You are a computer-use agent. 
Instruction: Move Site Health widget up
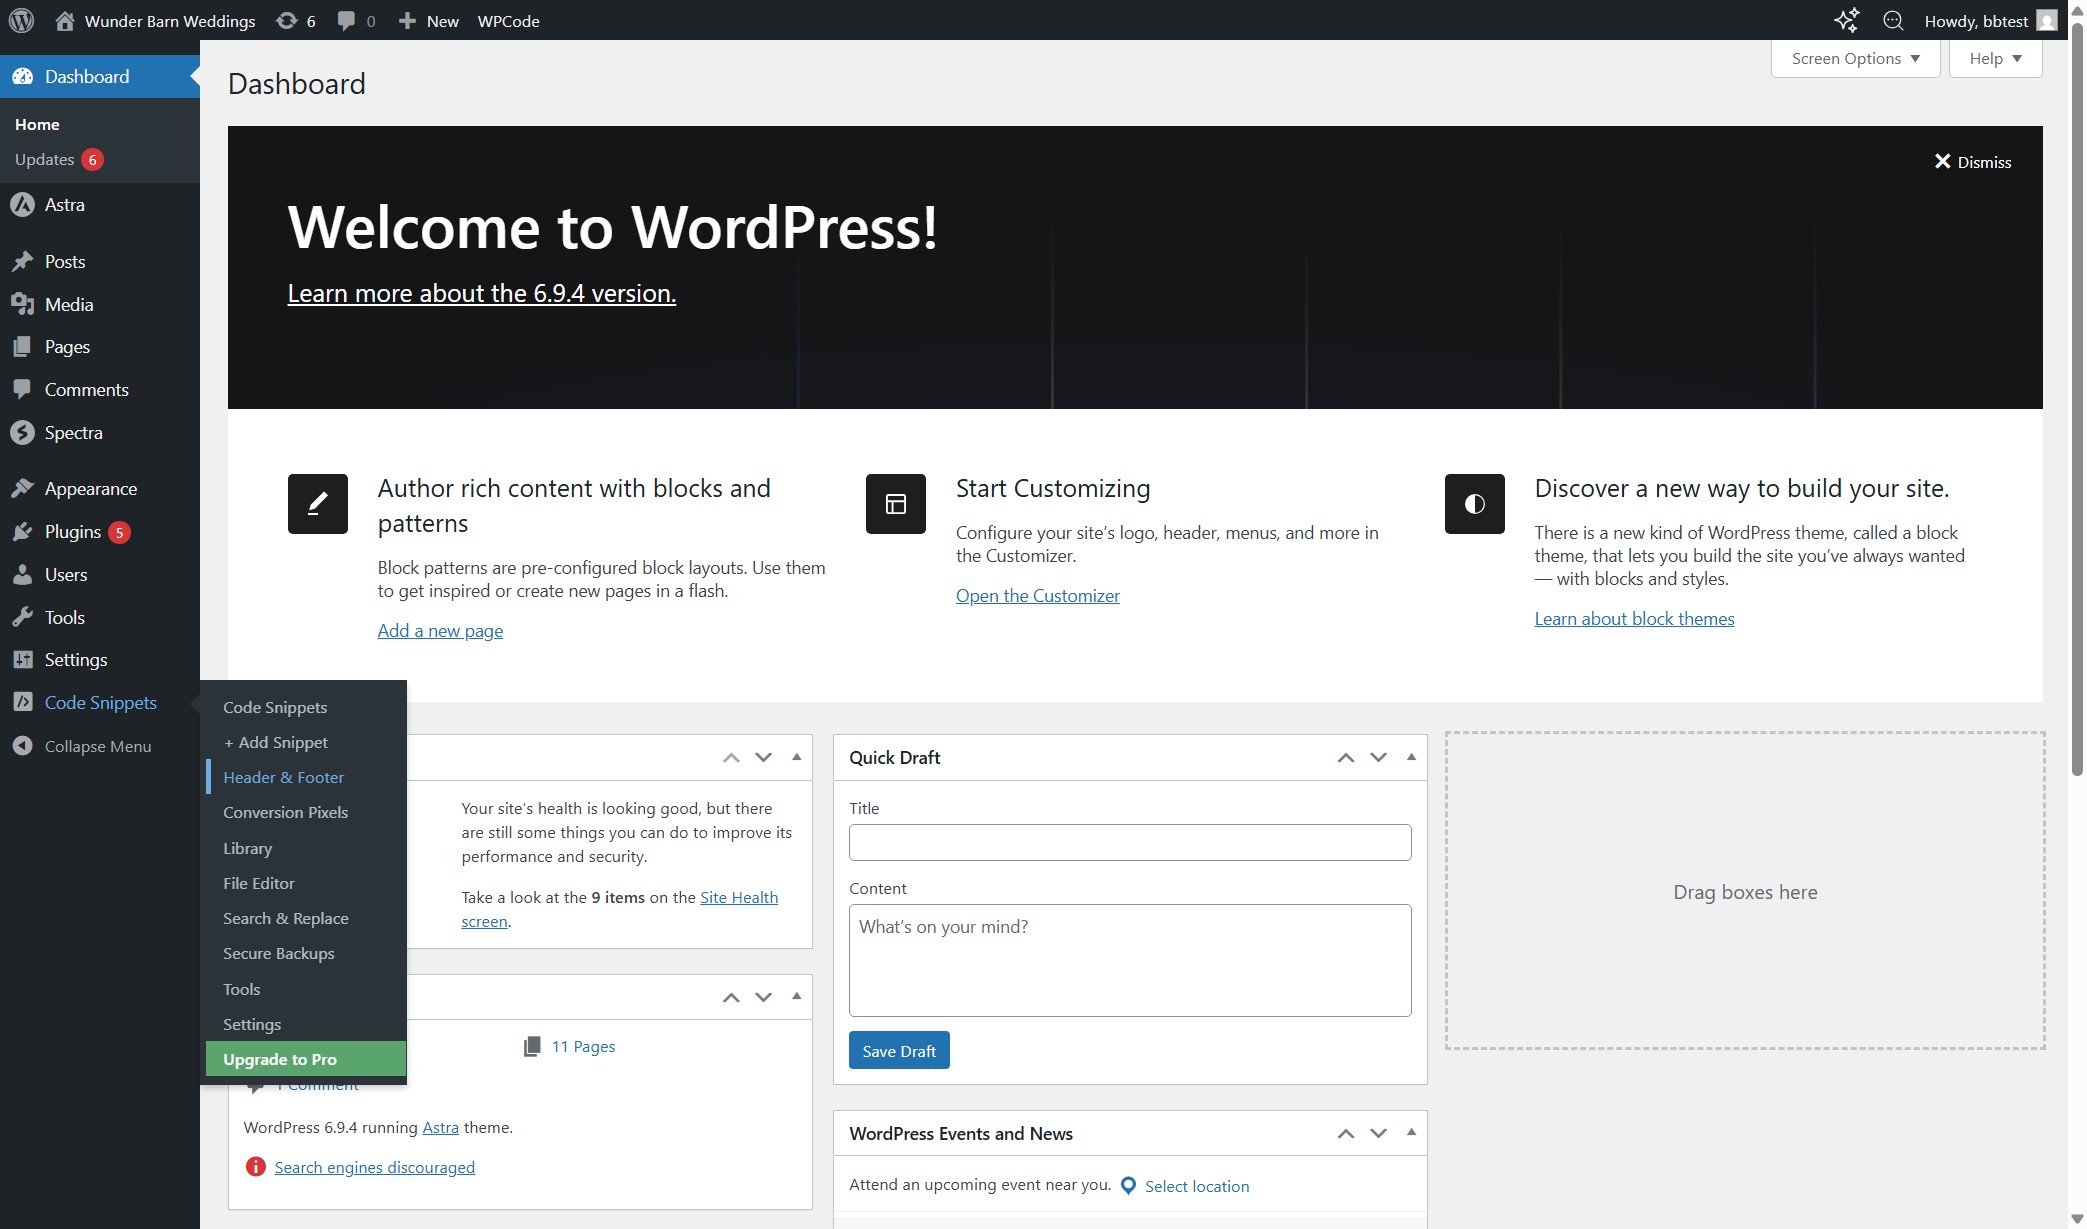pyautogui.click(x=731, y=758)
